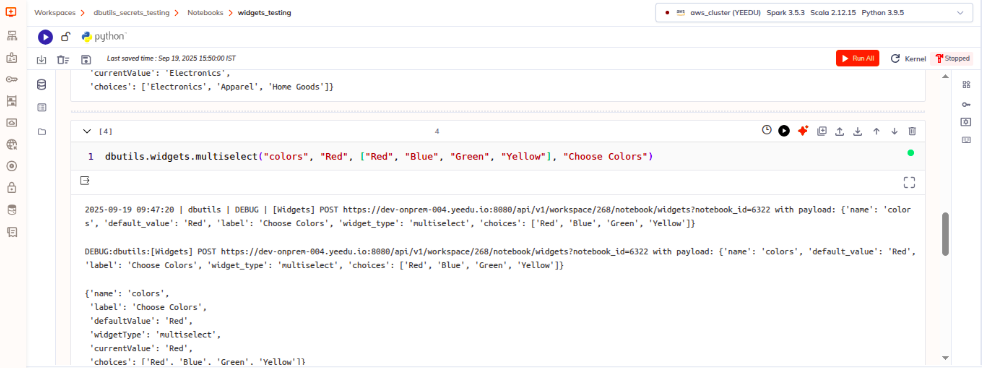The height and width of the screenshot is (368, 982).
Task: Click the red AI sparkle assistant icon
Action: [x=803, y=130]
